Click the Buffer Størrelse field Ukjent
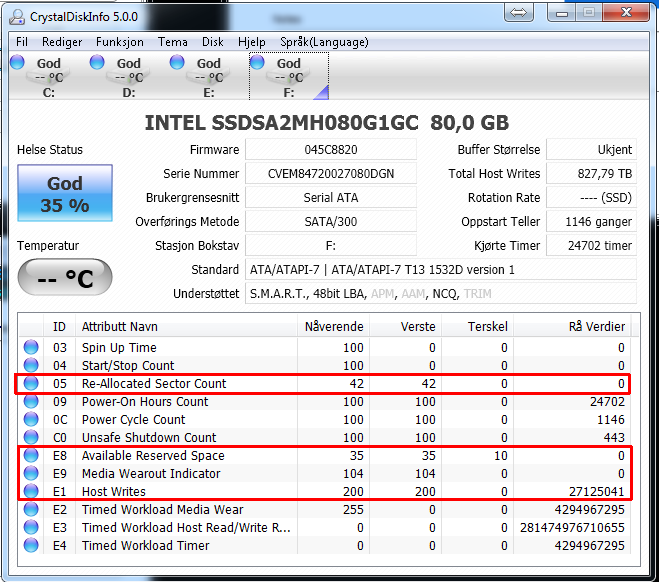This screenshot has height=582, width=659. coord(591,150)
